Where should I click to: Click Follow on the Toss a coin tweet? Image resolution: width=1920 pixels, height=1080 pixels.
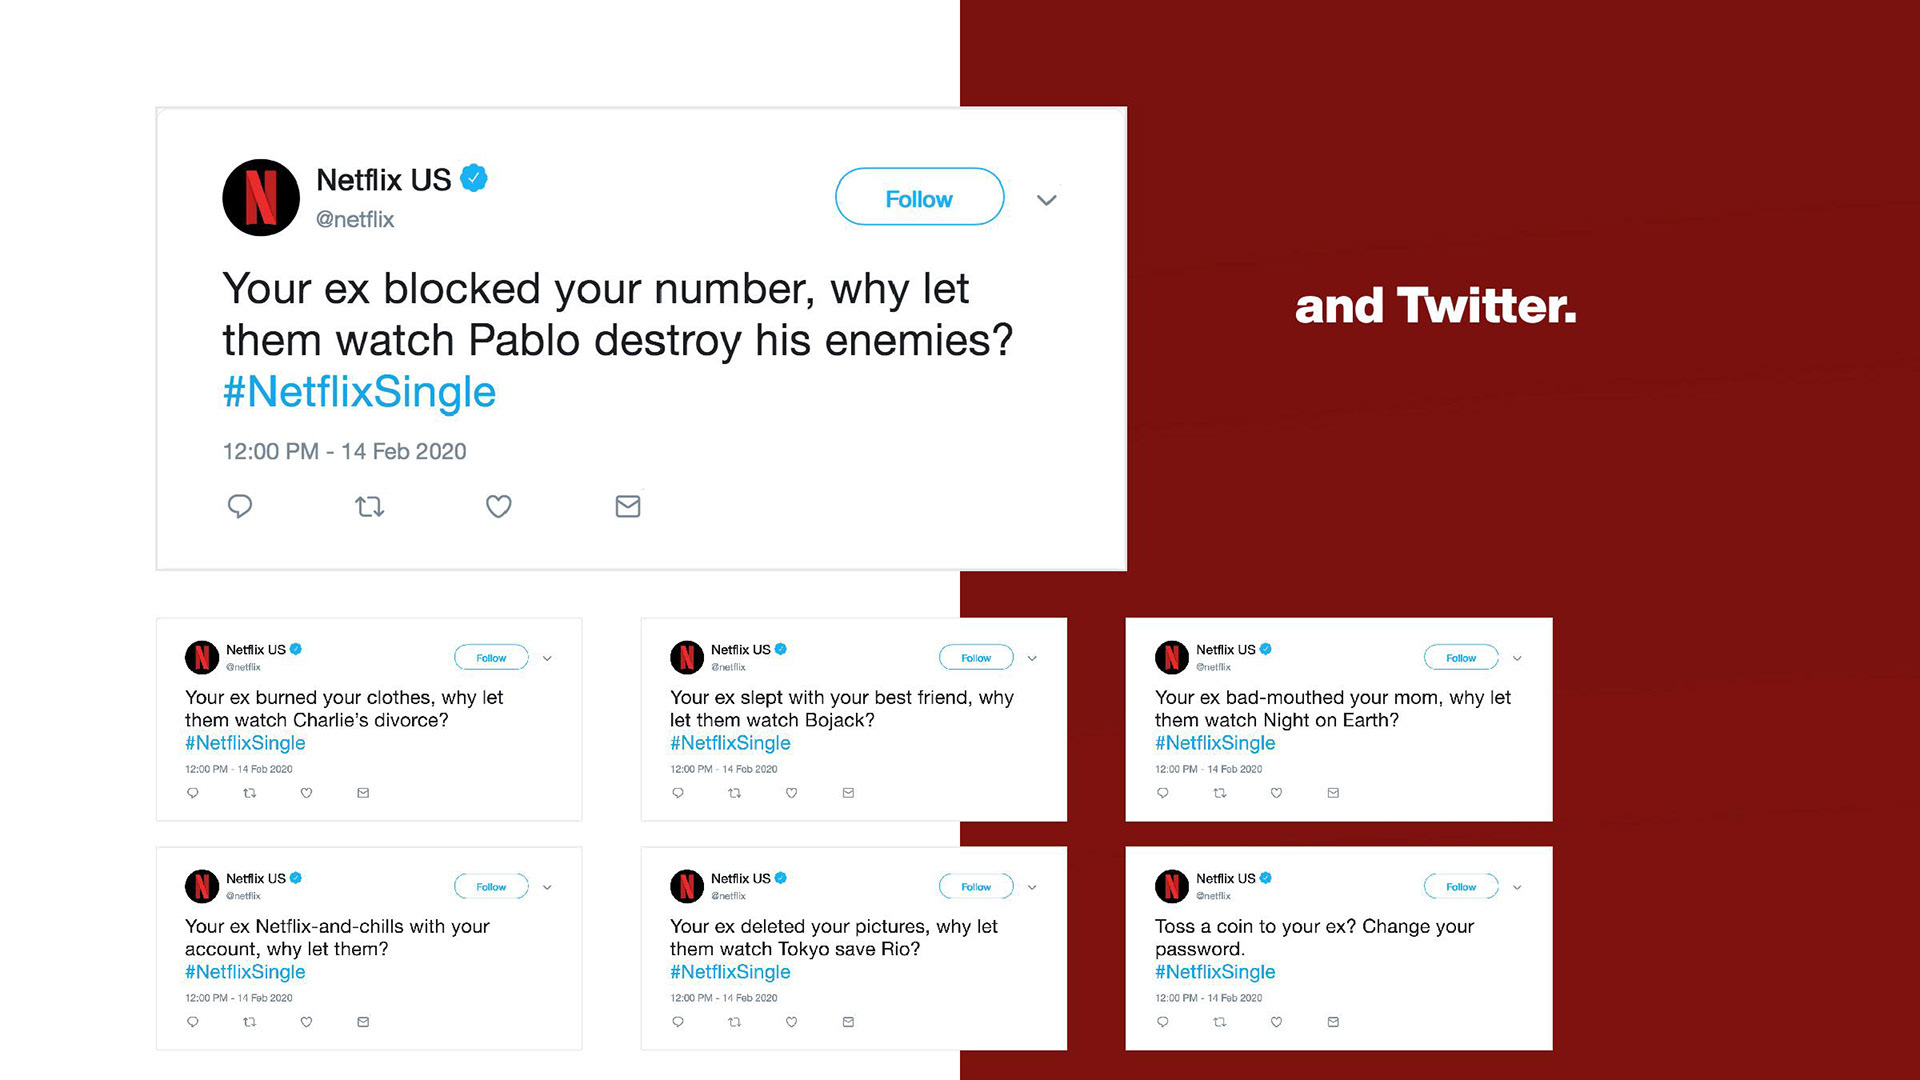click(x=1460, y=886)
